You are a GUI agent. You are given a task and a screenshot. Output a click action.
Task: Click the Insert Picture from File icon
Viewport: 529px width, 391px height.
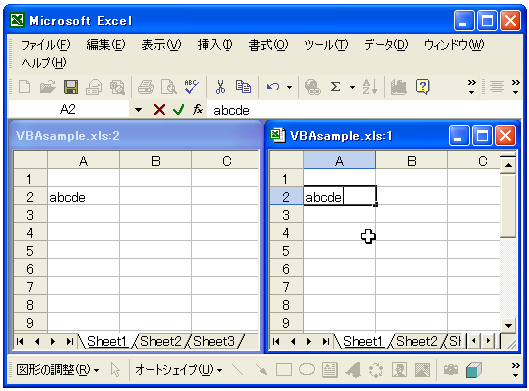click(422, 370)
